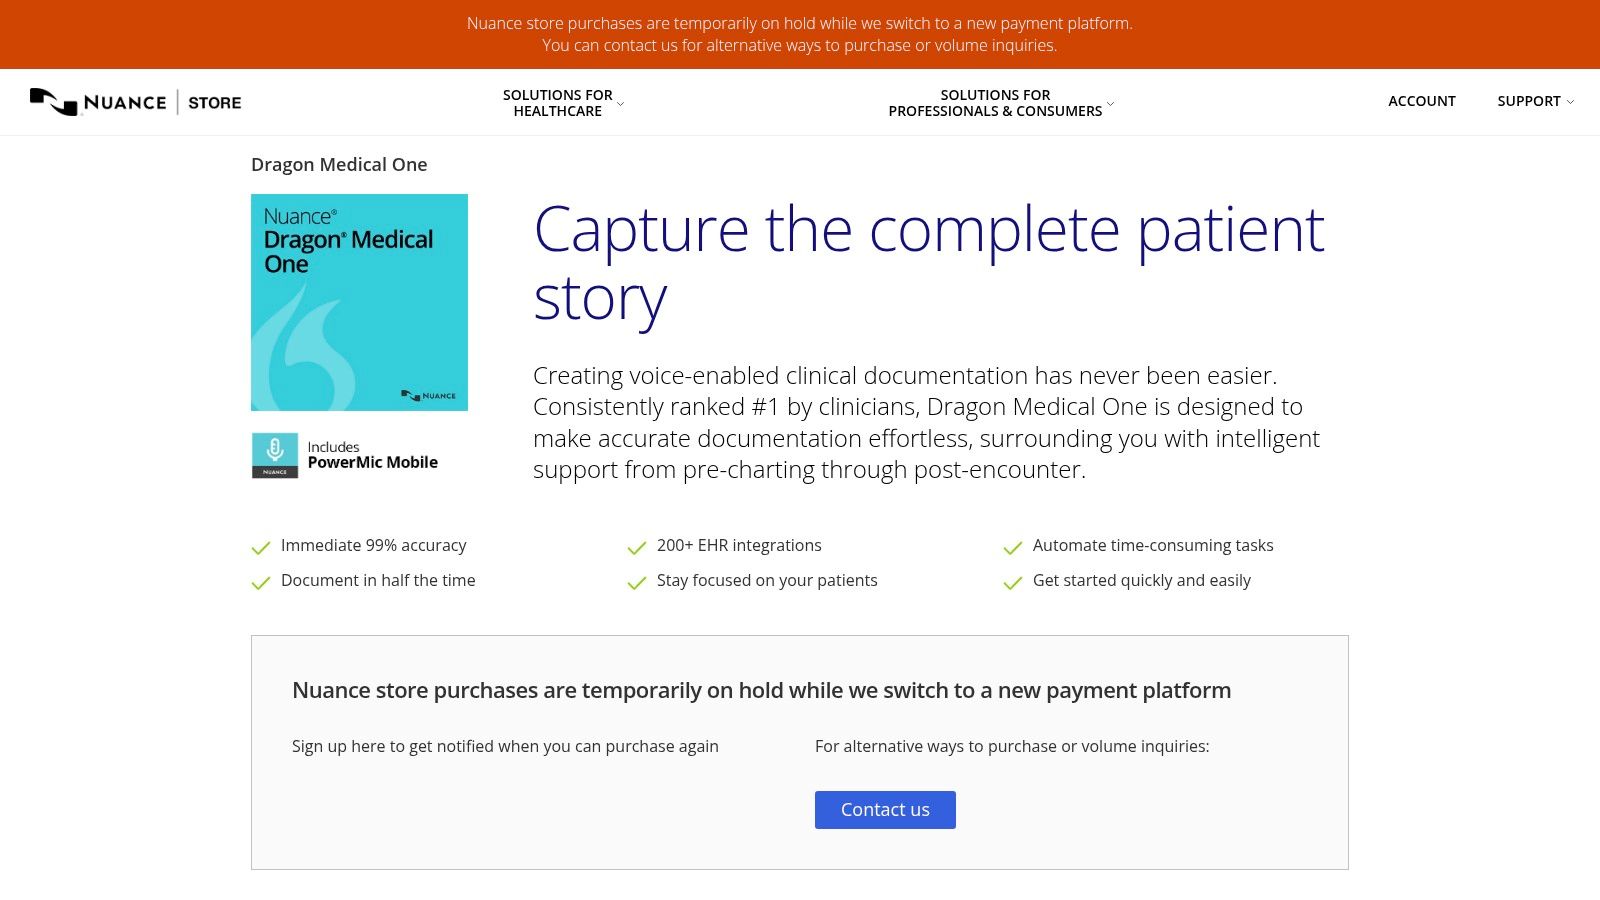Click the 'Nuance store purchases are temporarily on hold' heading in the gray box
Image resolution: width=1600 pixels, height=900 pixels.
tap(761, 690)
